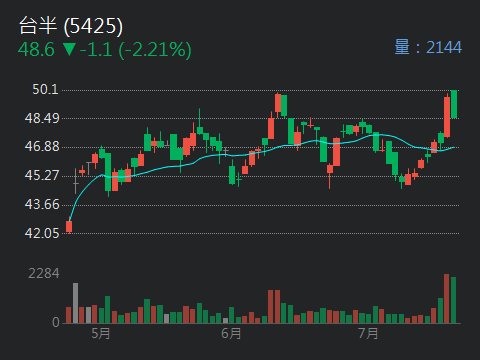This screenshot has width=480, height=360.
Task: Click the tall grey volume bar at the left
Action: click(x=76, y=303)
